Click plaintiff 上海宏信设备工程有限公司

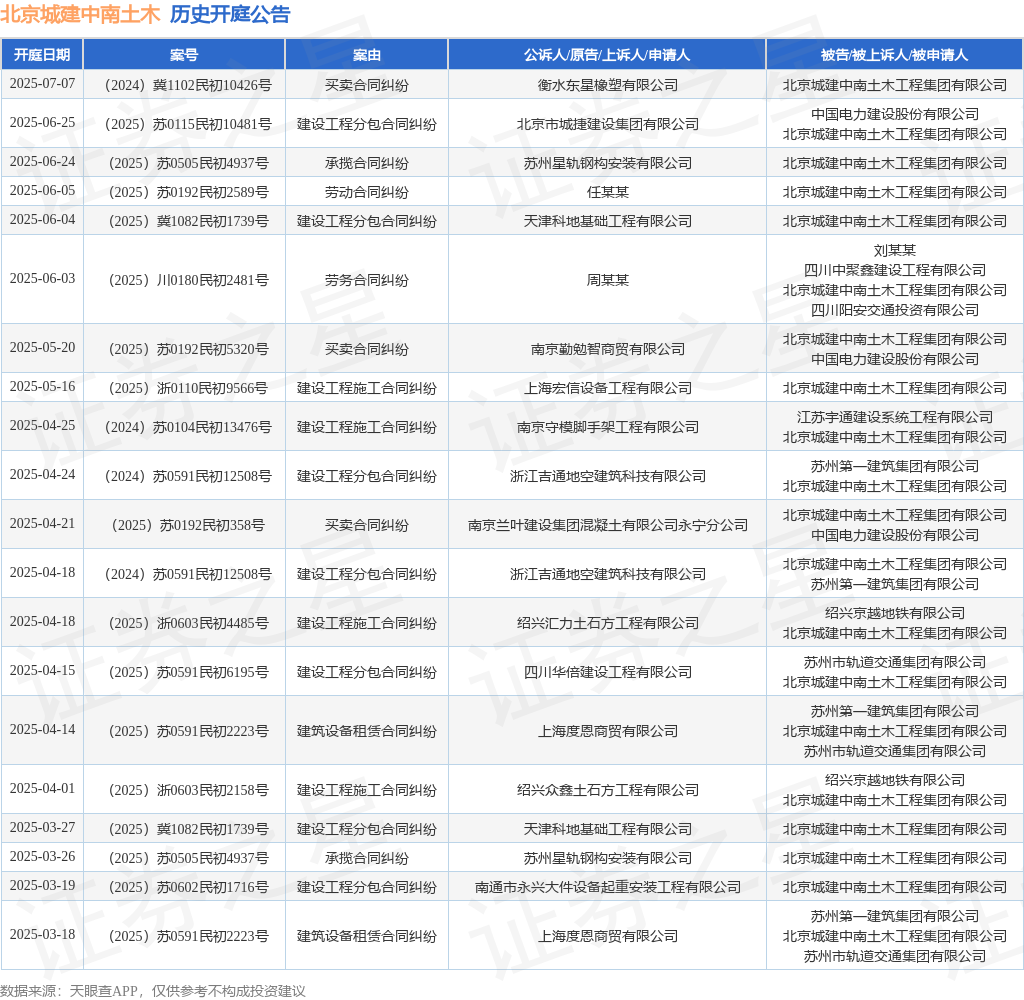607,388
